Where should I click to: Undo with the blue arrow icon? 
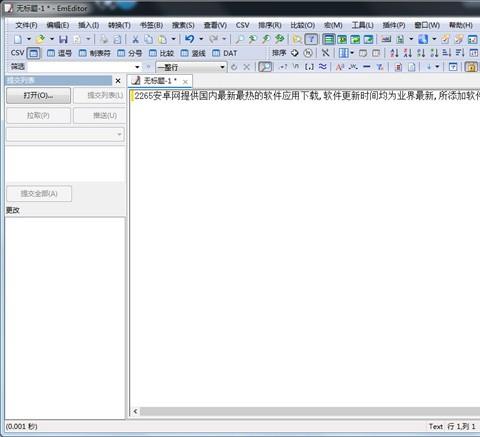[x=190, y=39]
